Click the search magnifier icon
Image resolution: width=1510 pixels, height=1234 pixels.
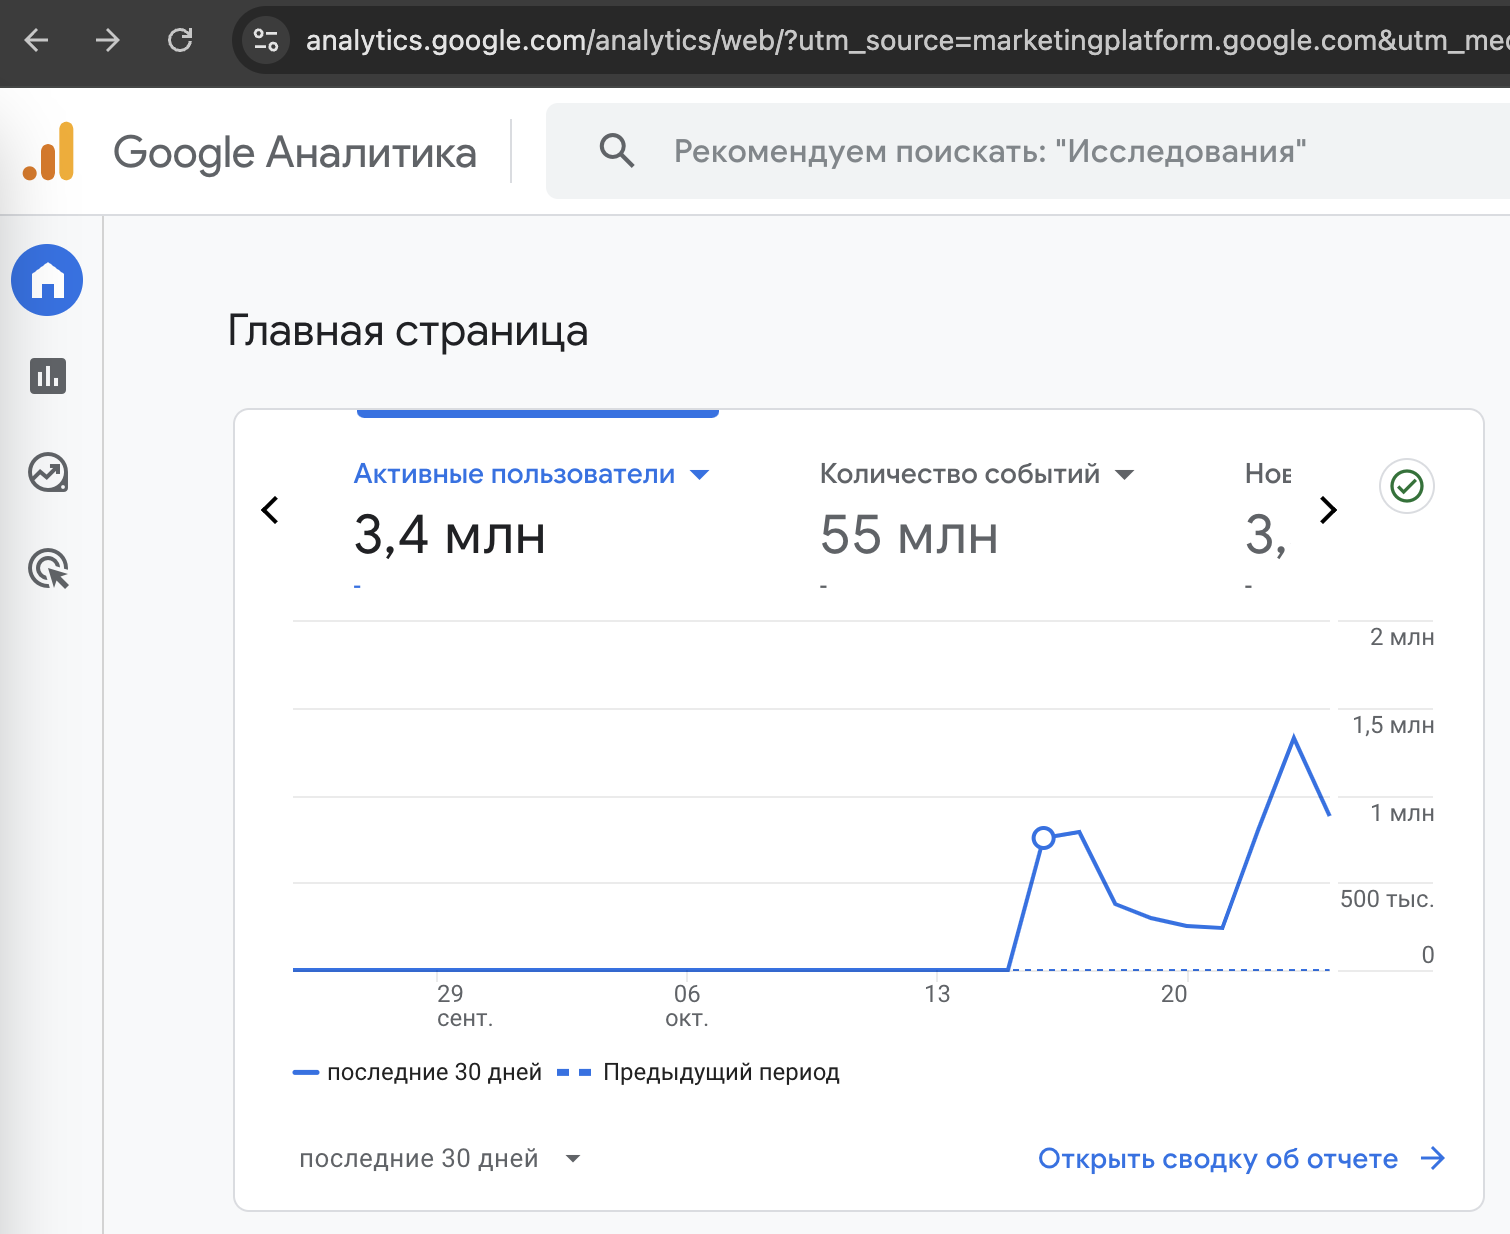pyautogui.click(x=617, y=151)
